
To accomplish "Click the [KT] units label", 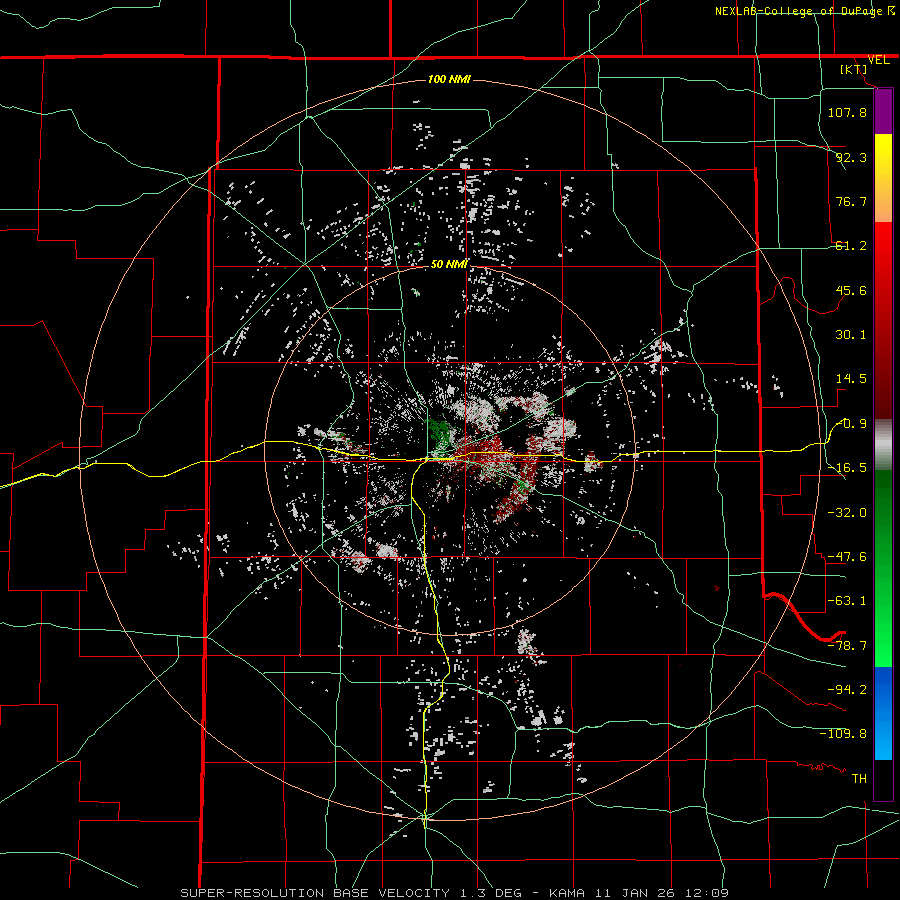I will 854,69.
